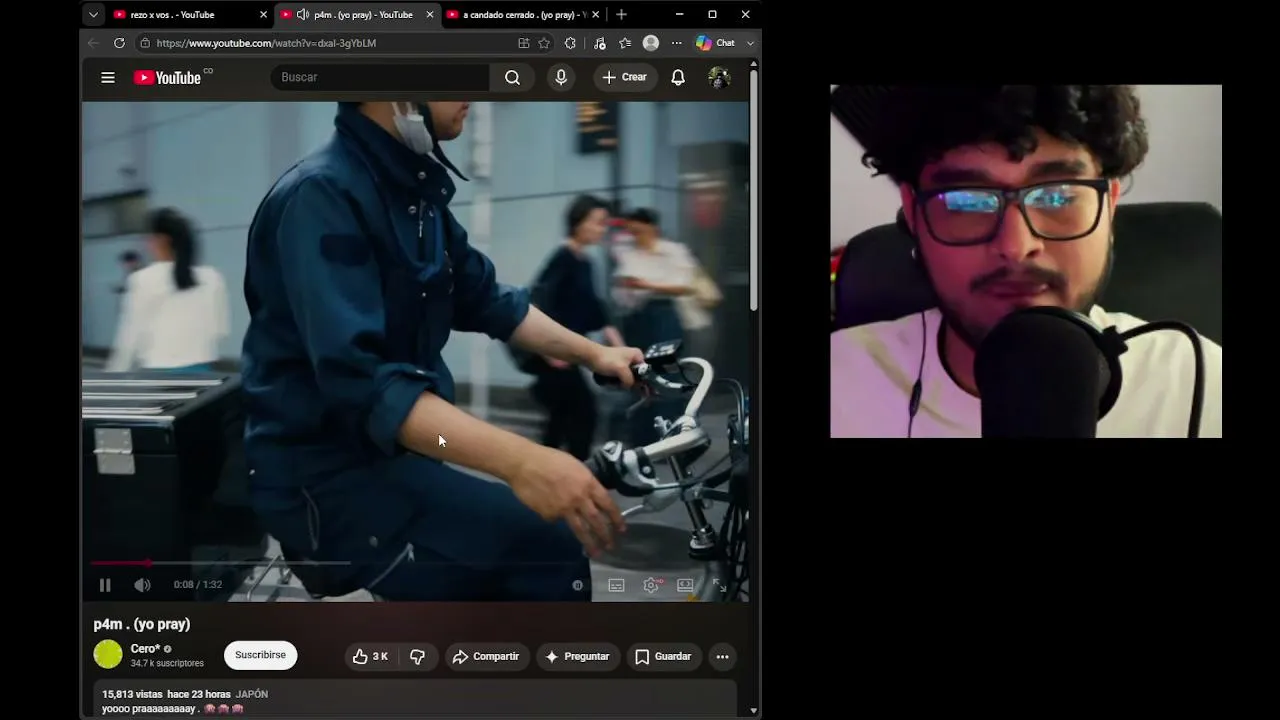Expand the tab search dropdown
Image resolution: width=1280 pixels, height=720 pixels.
click(93, 15)
